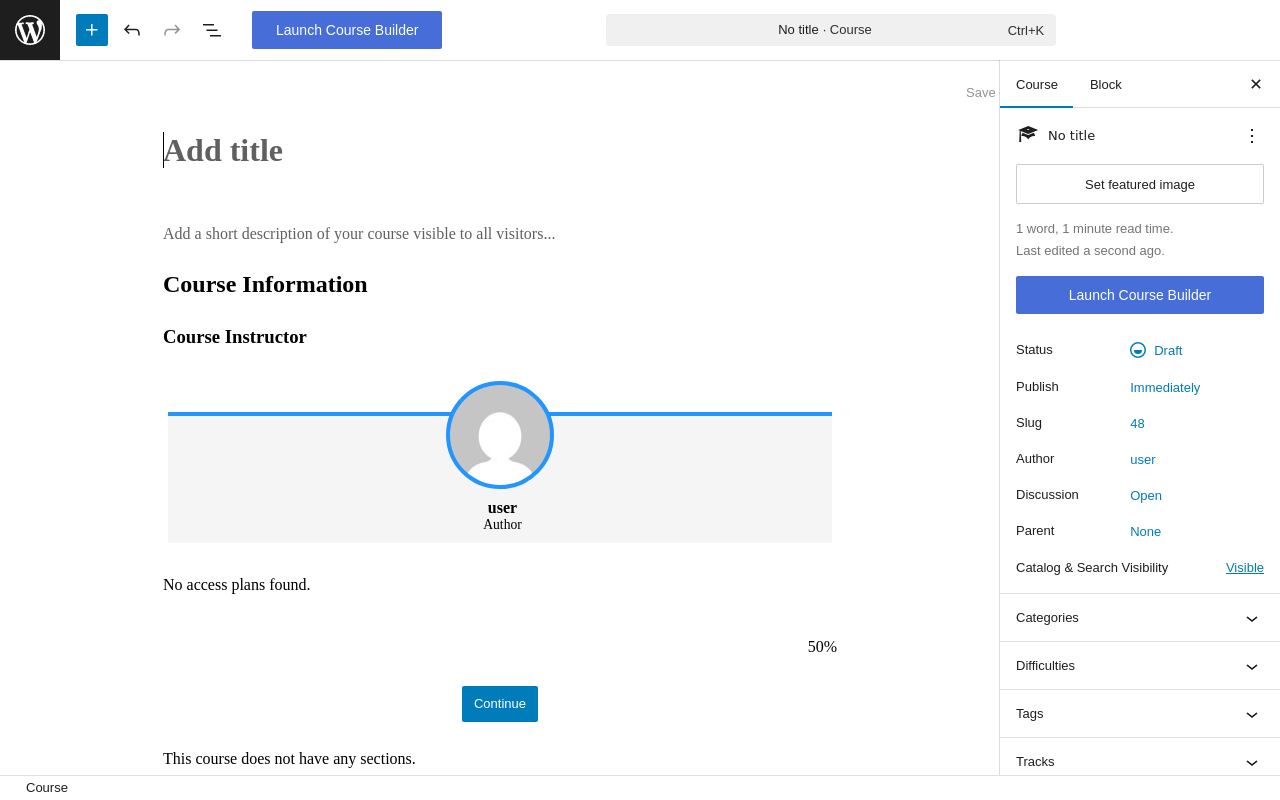Open the block inserter plus button
The image size is (1280, 800).
92,30
